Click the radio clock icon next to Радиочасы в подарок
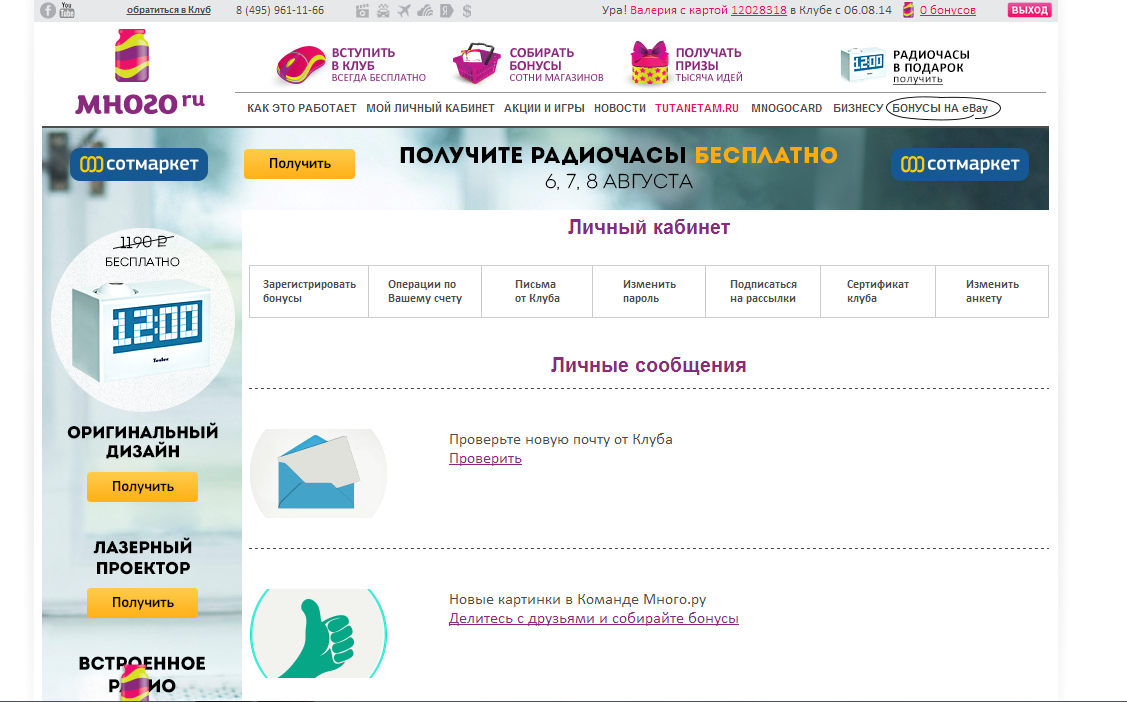 tap(862, 64)
